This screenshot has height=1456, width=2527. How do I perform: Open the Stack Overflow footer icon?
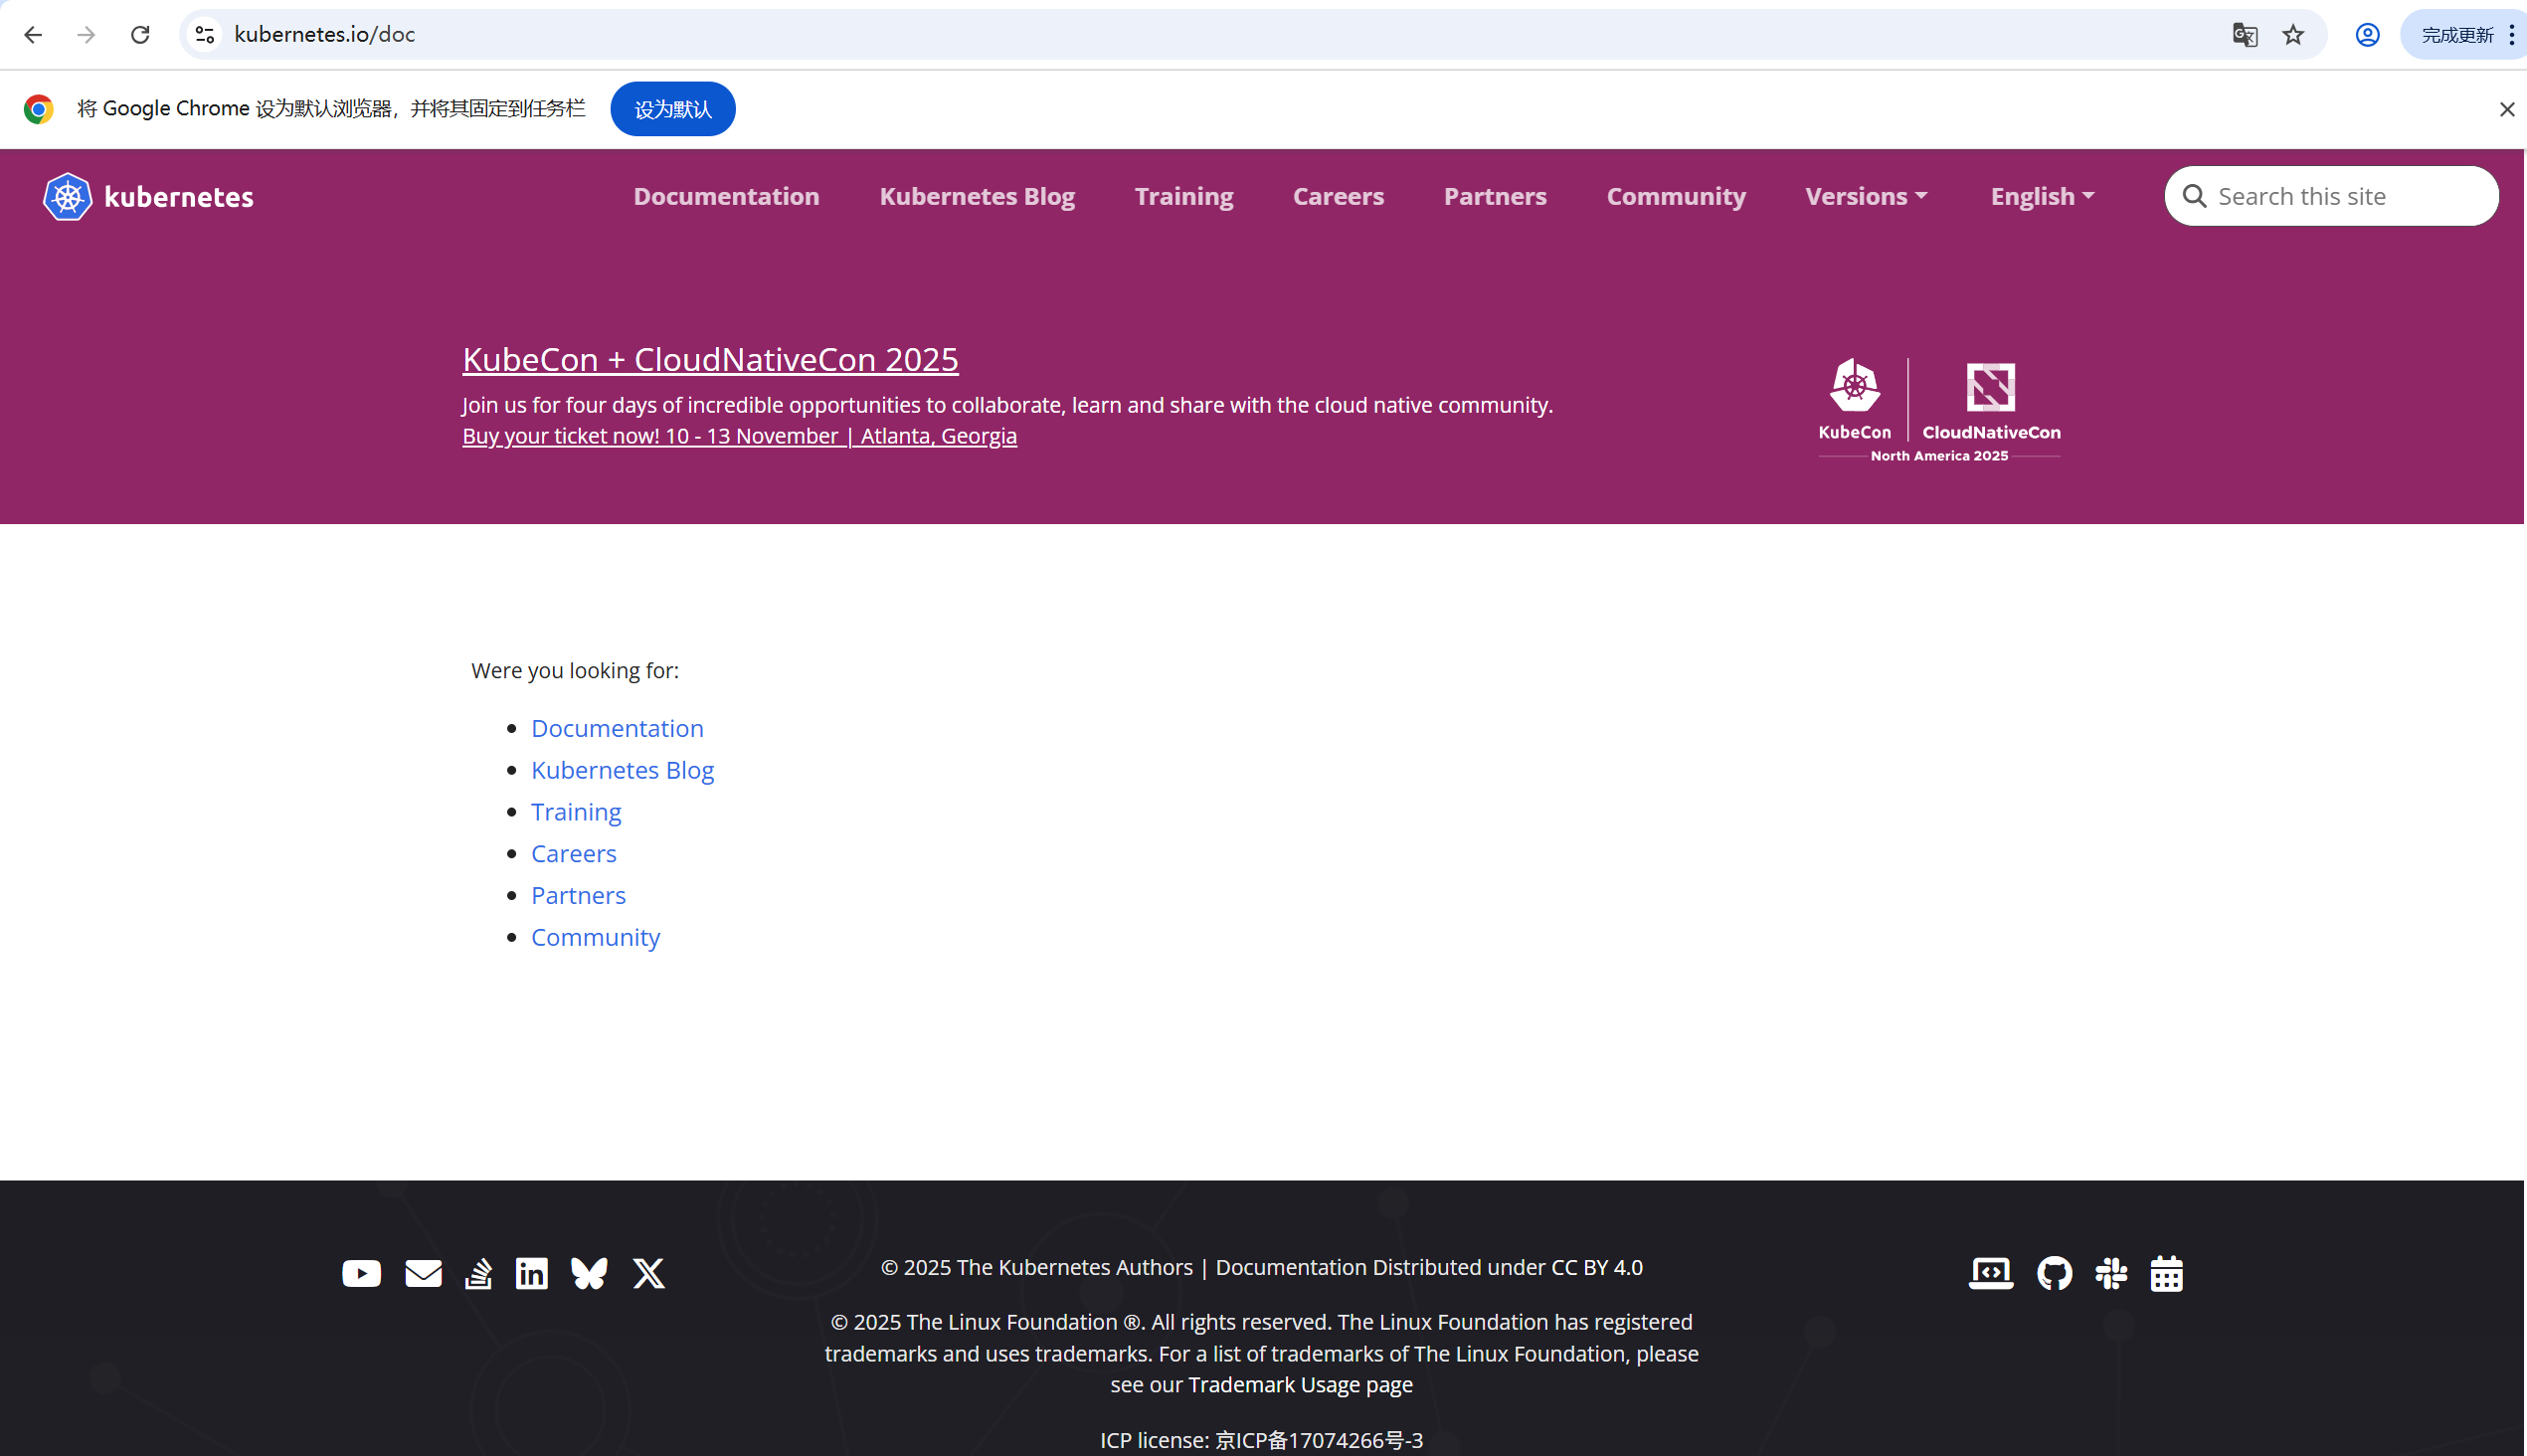pyautogui.click(x=478, y=1273)
